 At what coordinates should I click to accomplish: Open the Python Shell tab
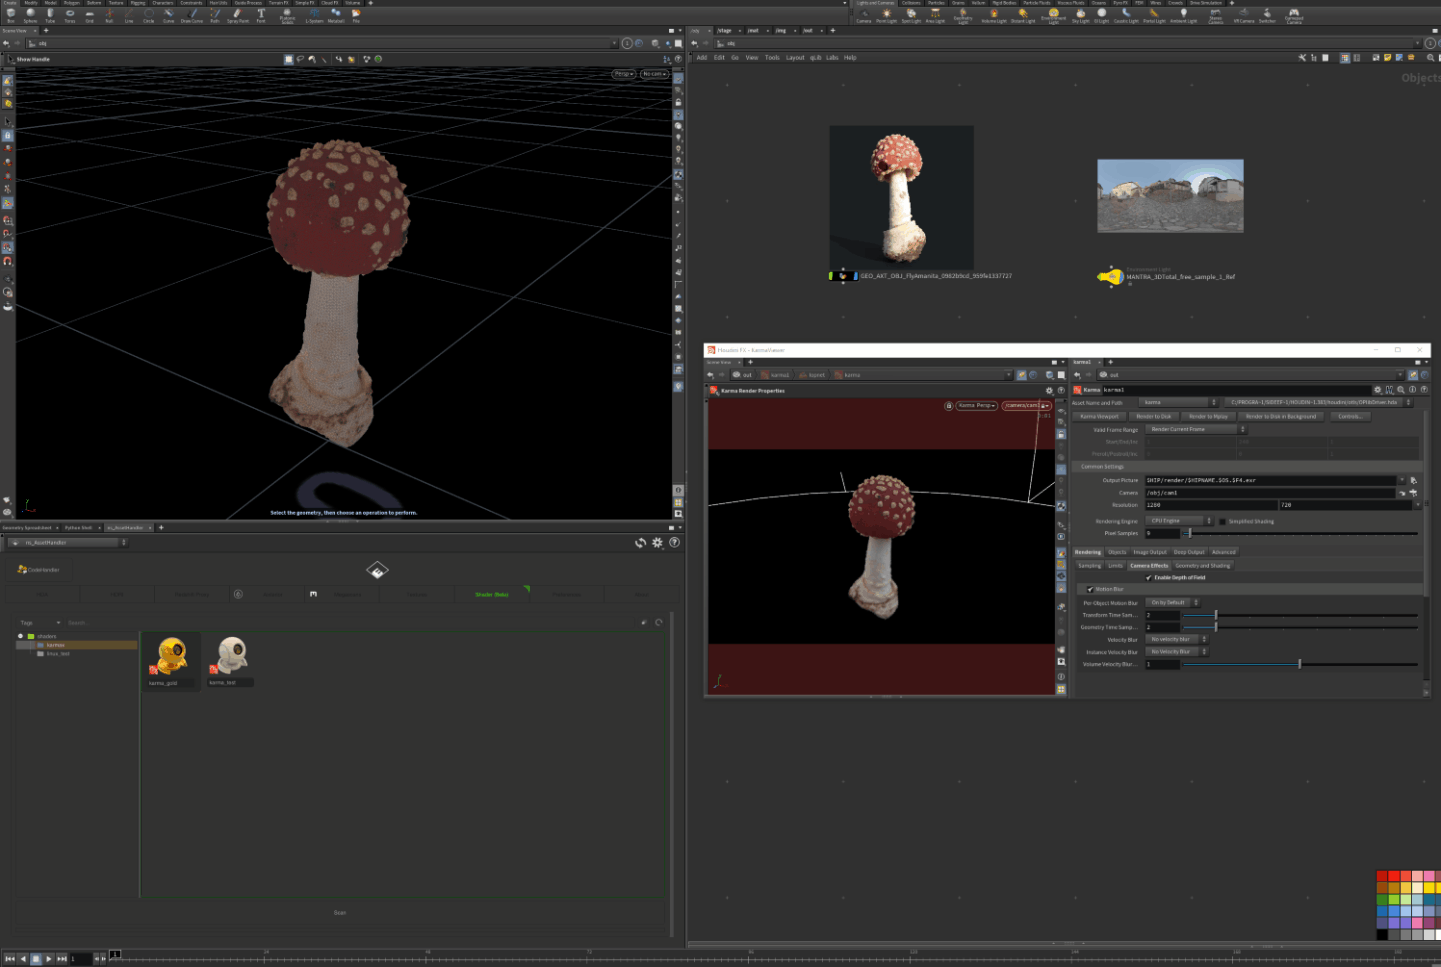point(78,528)
